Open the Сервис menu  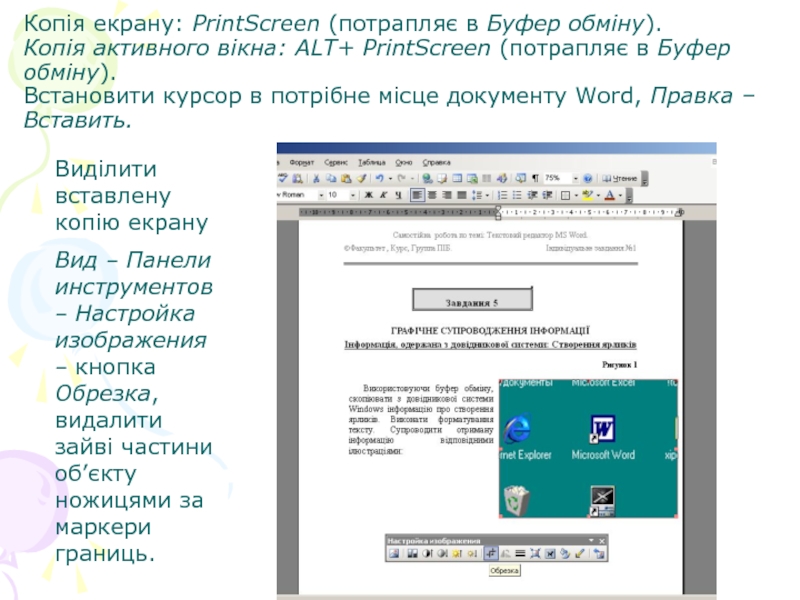(x=336, y=163)
